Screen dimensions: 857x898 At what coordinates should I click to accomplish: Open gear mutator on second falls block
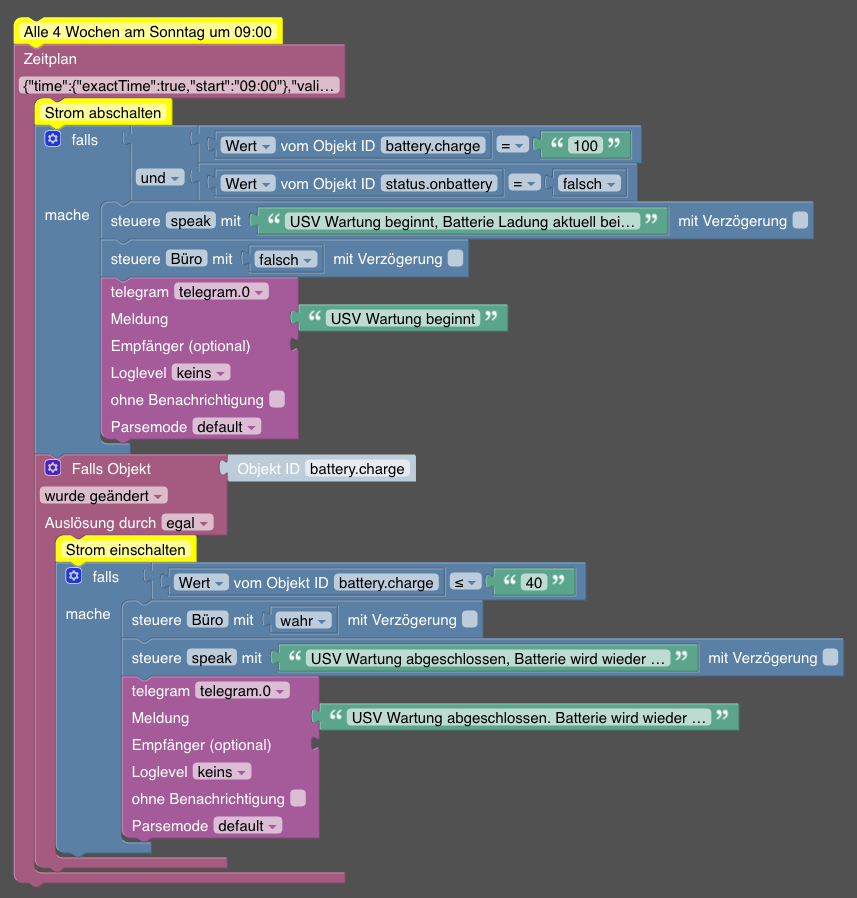click(x=74, y=576)
